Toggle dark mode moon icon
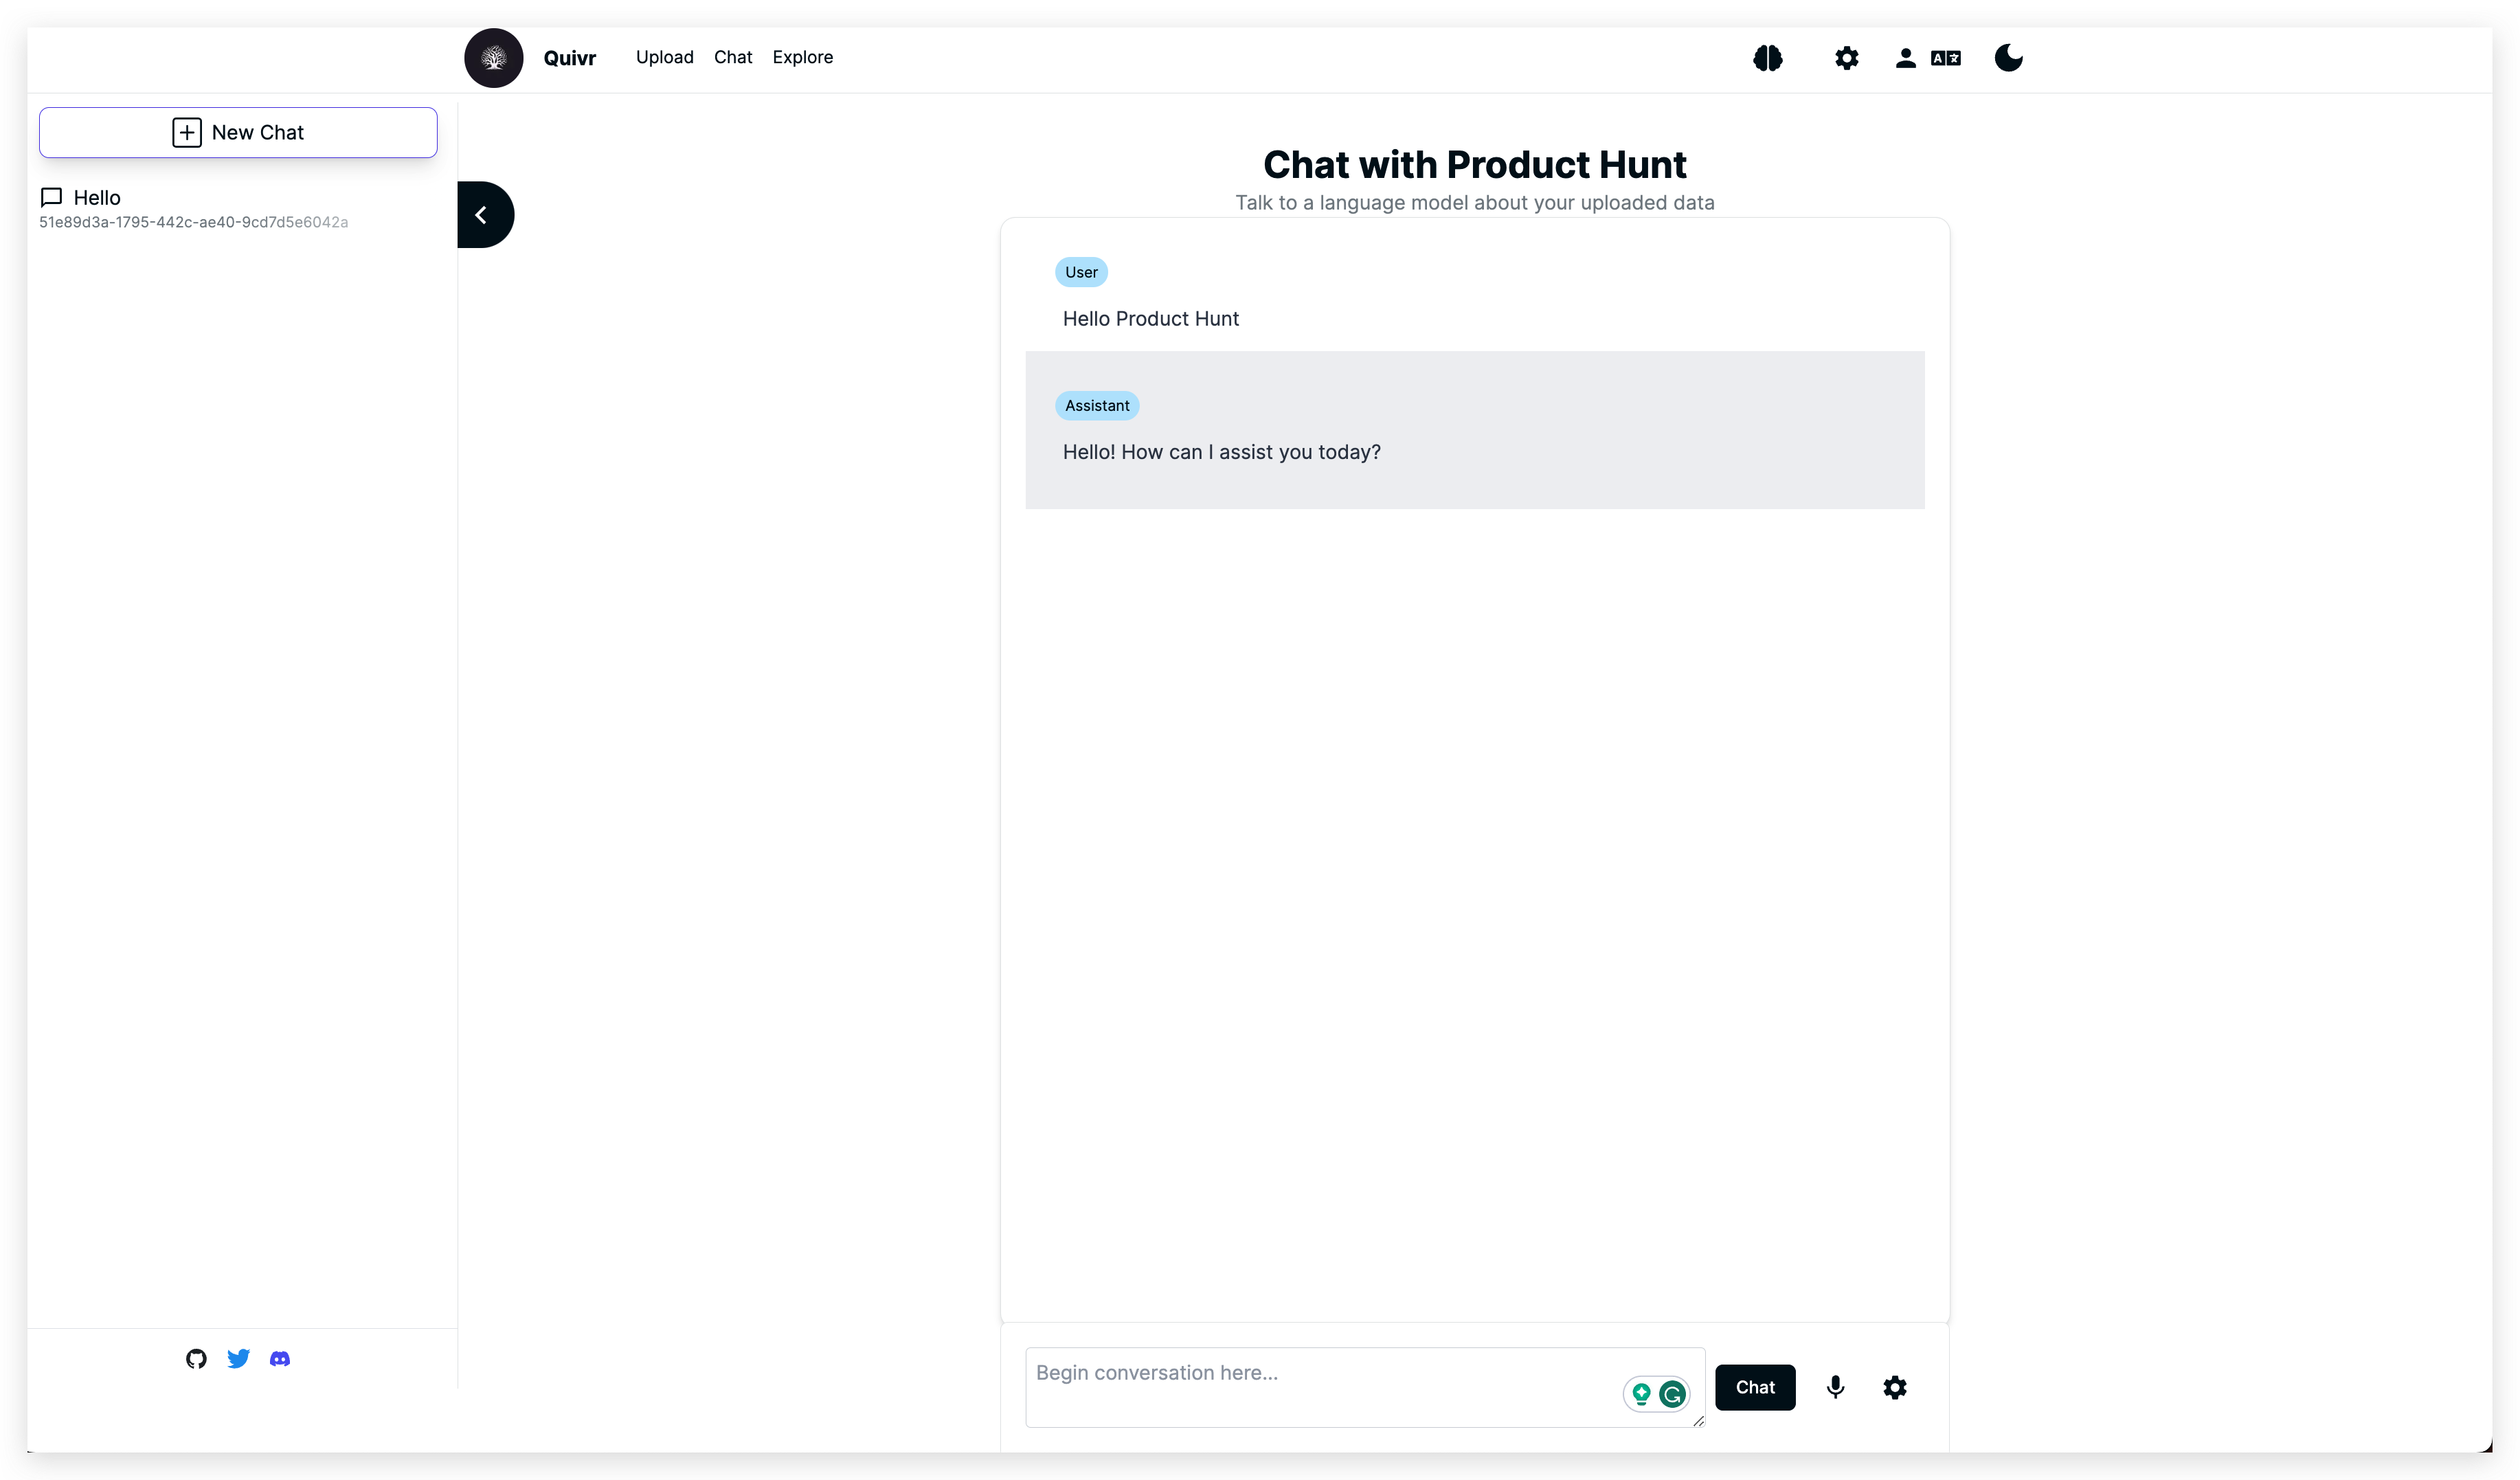 pos(2008,58)
